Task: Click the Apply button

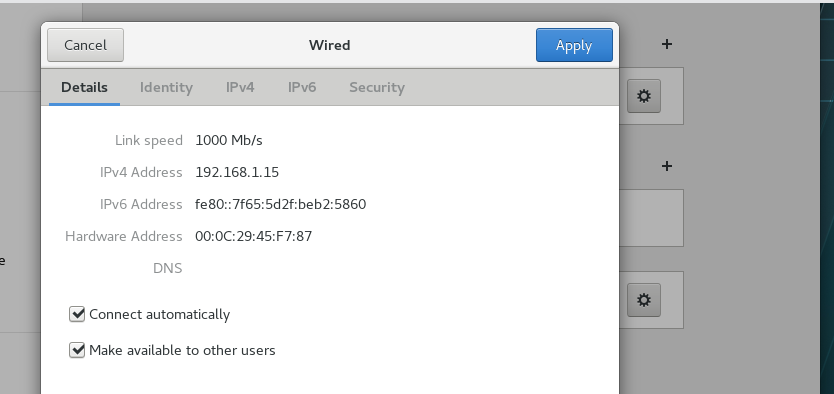Action: (574, 45)
